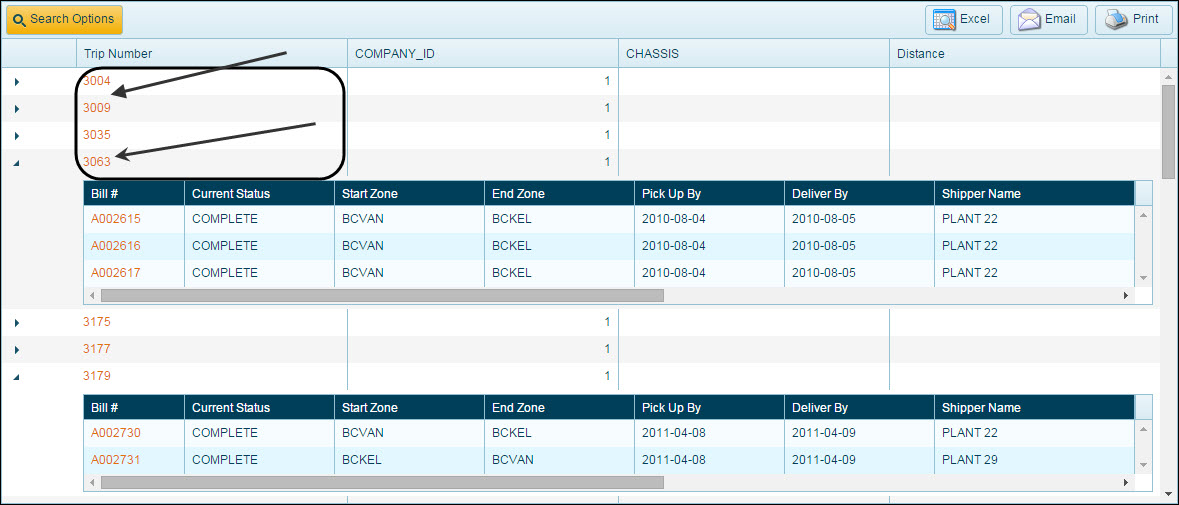Open bill A002730 link

116,433
